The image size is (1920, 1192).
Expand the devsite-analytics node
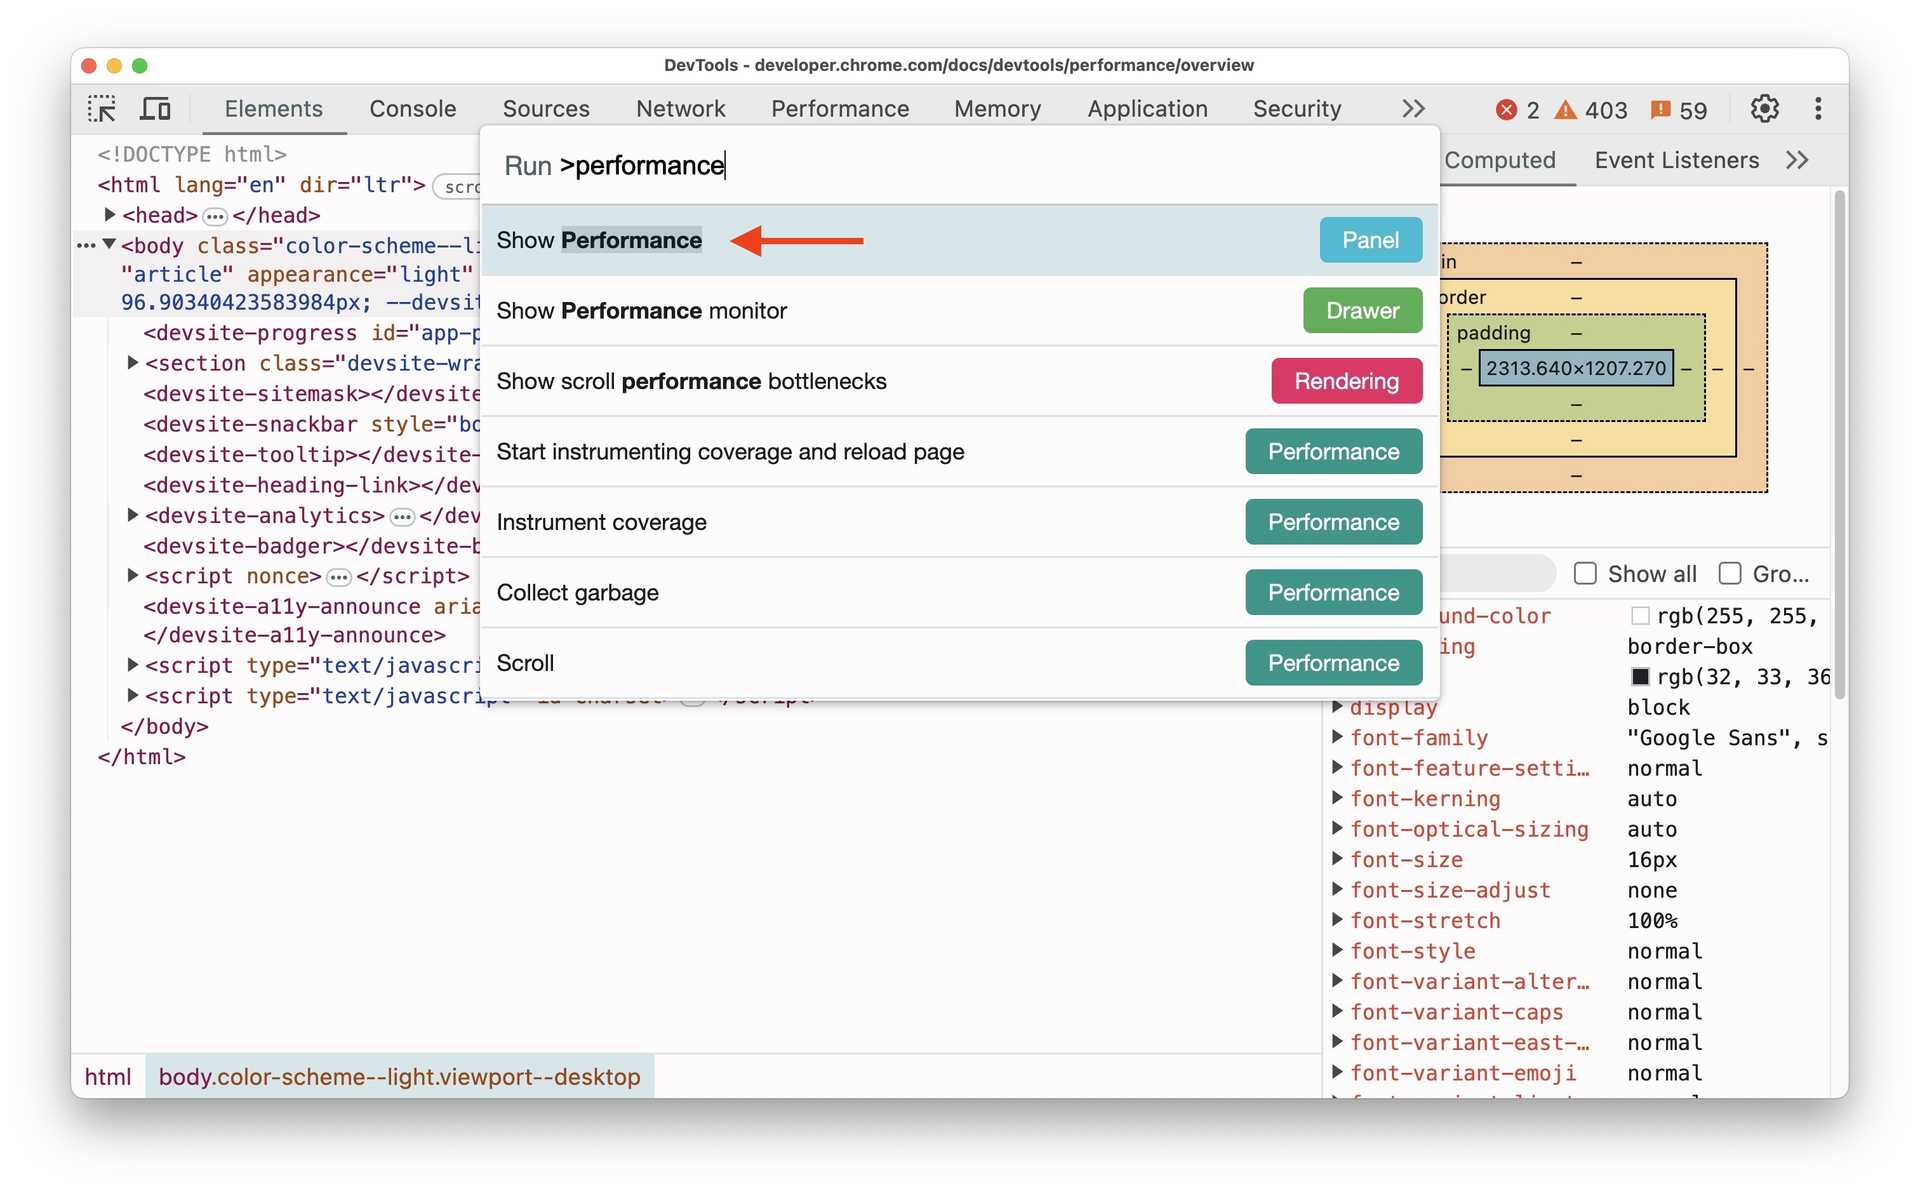(x=132, y=515)
